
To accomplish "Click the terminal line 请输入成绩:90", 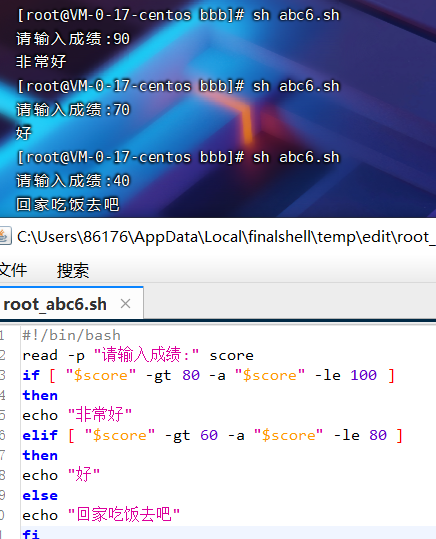I will tap(73, 39).
